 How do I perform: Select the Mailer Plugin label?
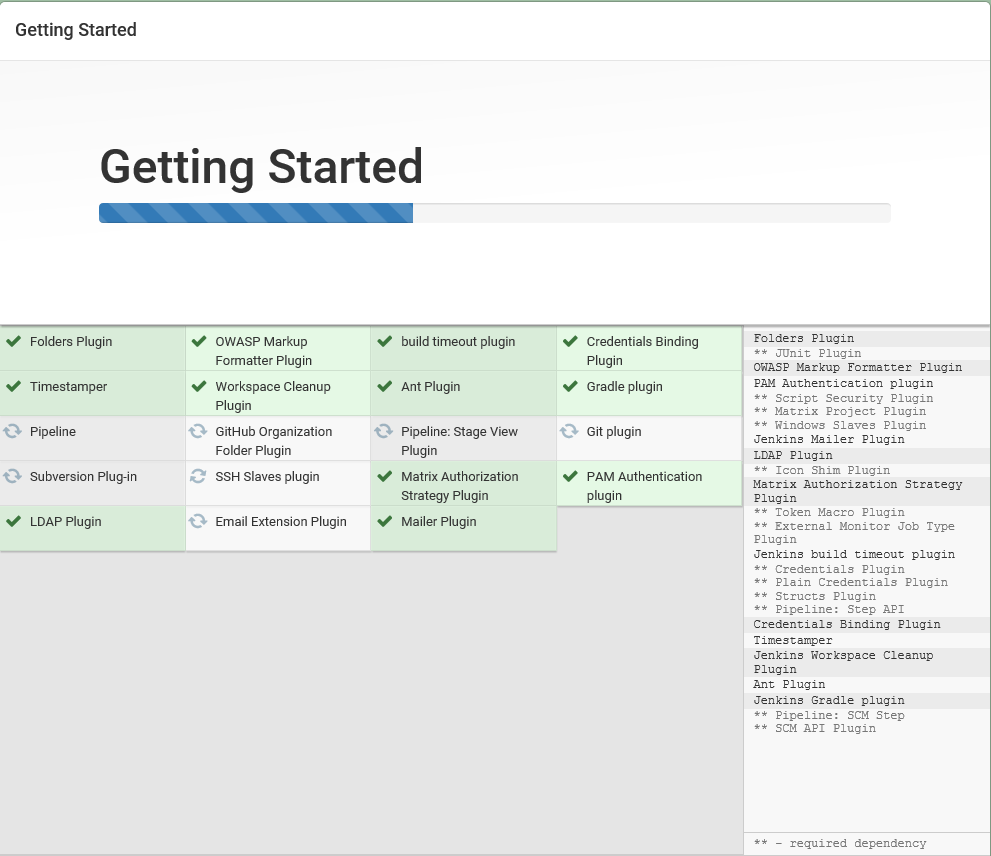pos(439,521)
